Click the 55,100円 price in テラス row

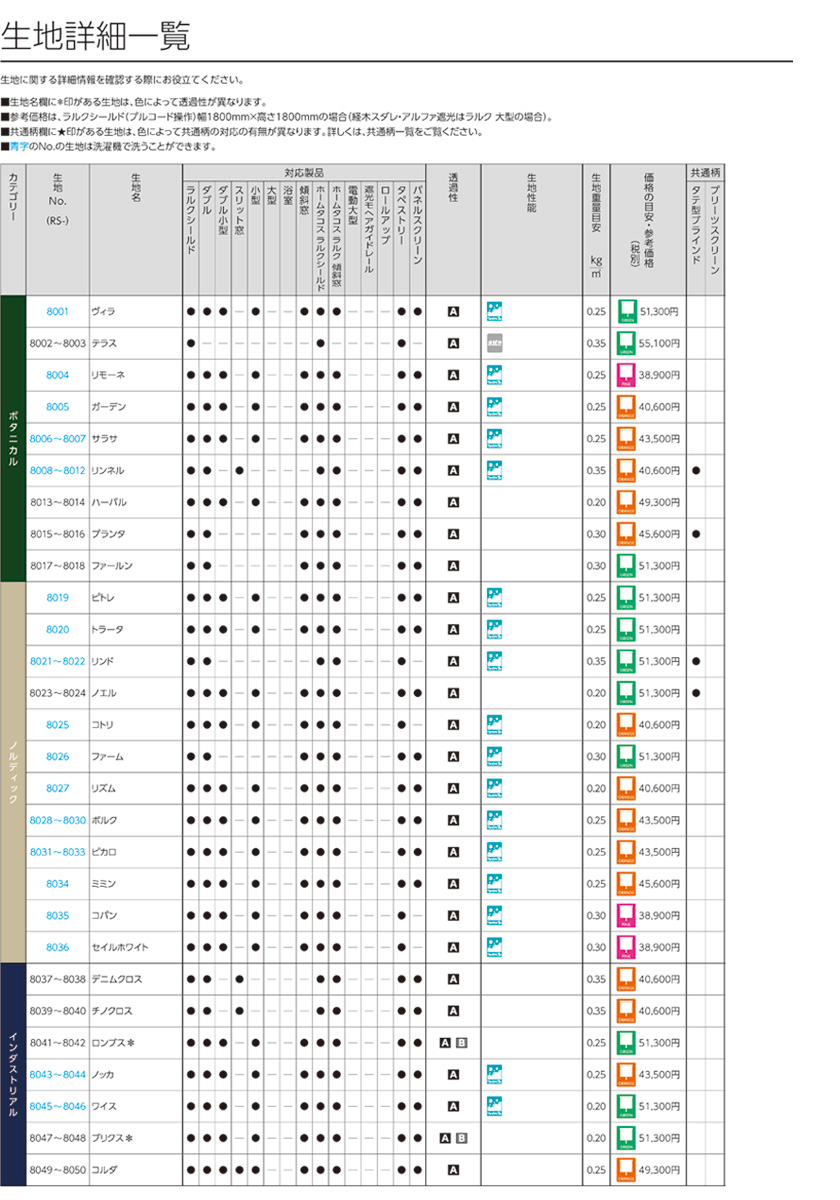pyautogui.click(x=661, y=343)
